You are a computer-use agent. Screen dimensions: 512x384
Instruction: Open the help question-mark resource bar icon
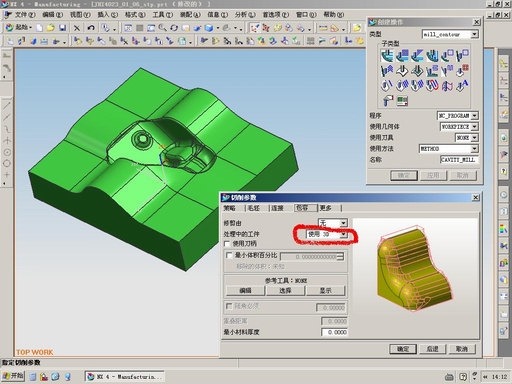[503, 171]
